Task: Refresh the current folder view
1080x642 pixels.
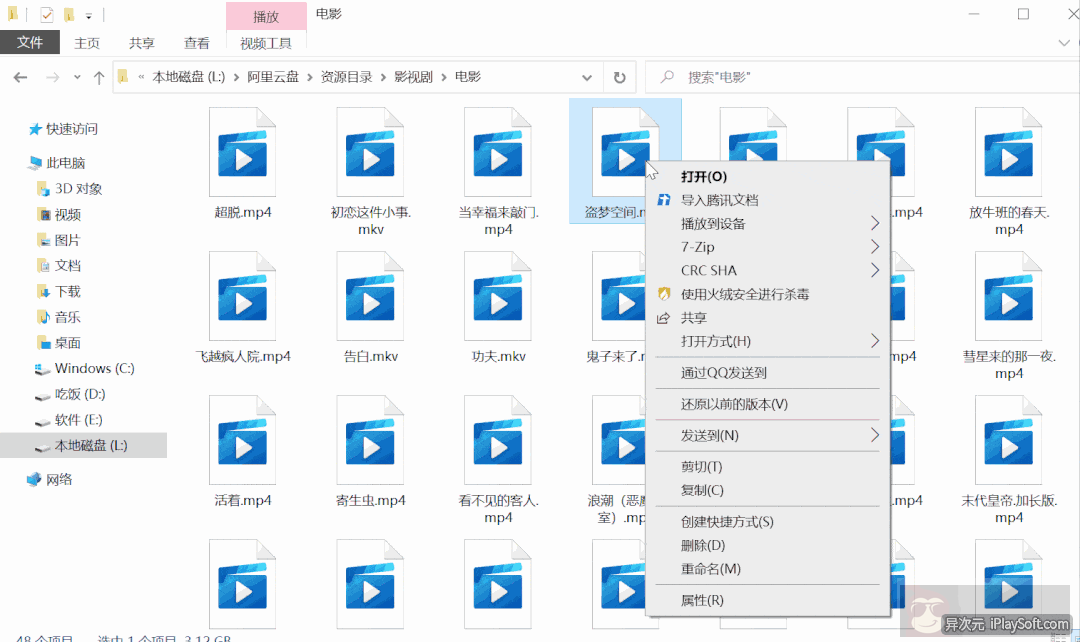Action: click(x=619, y=76)
